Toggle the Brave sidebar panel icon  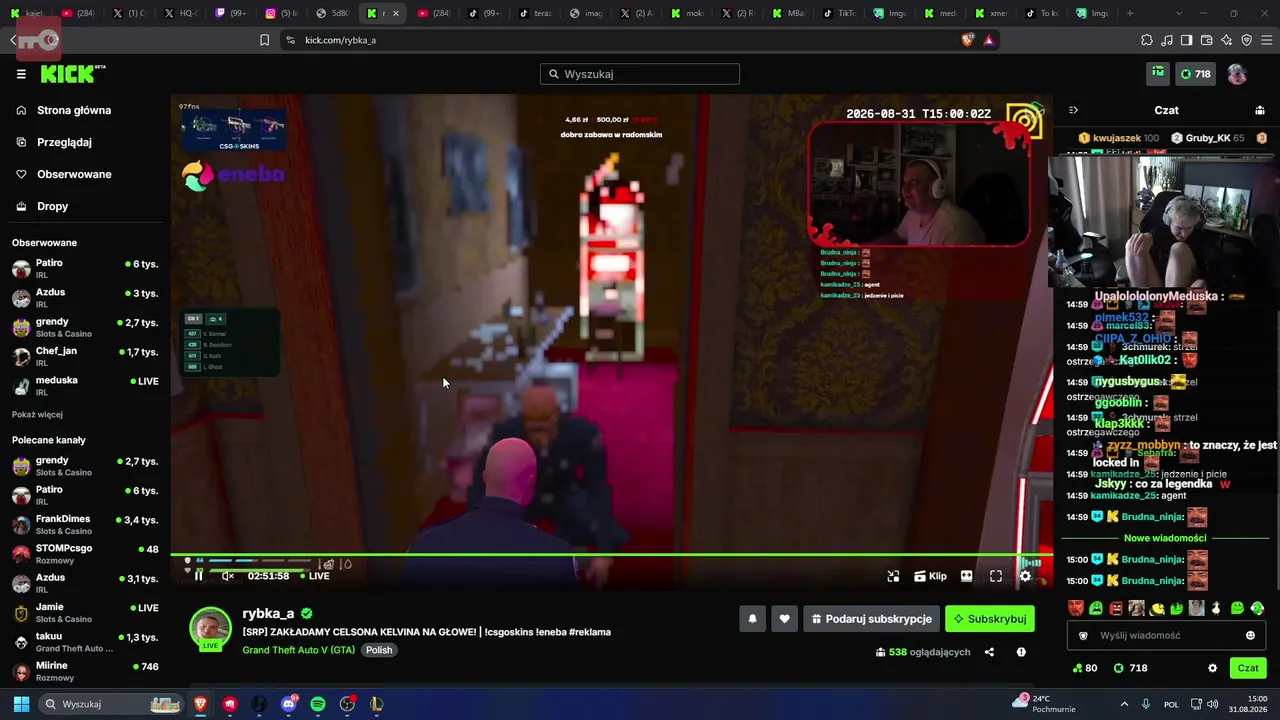tap(1187, 40)
